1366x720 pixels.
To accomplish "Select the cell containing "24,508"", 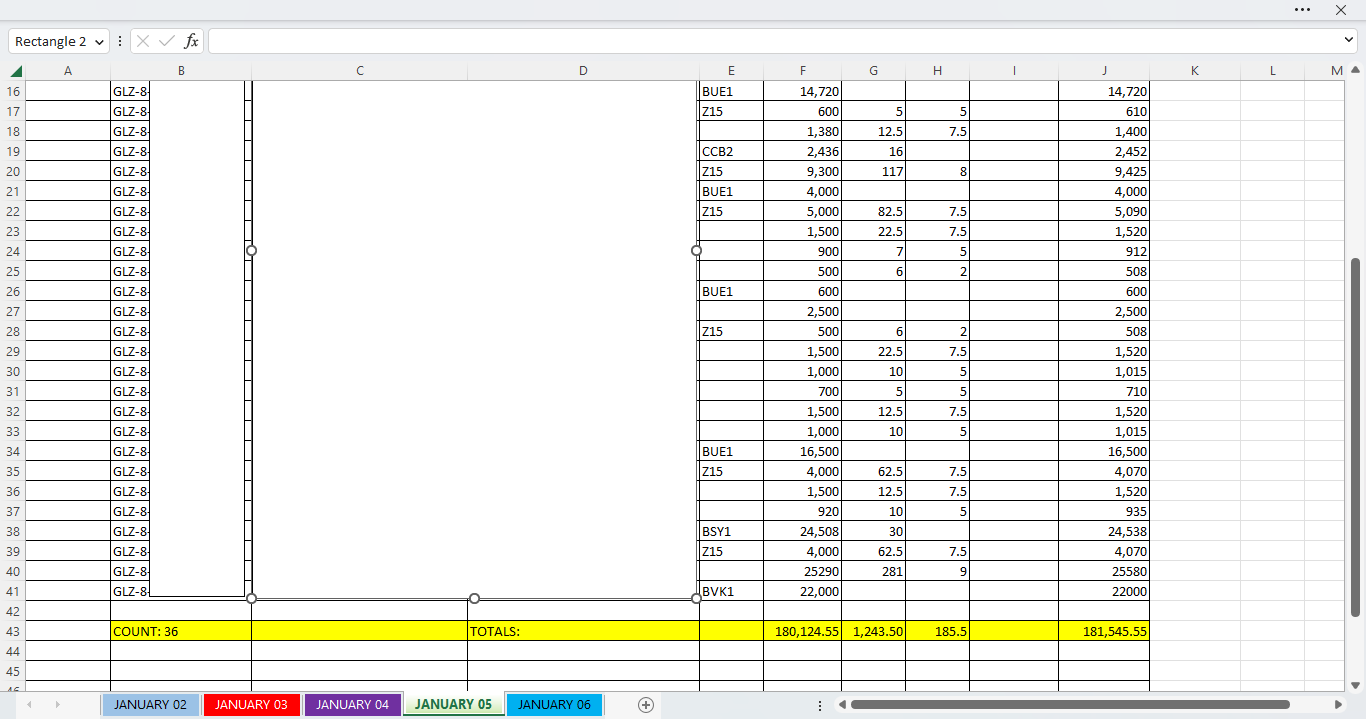I will tap(802, 531).
